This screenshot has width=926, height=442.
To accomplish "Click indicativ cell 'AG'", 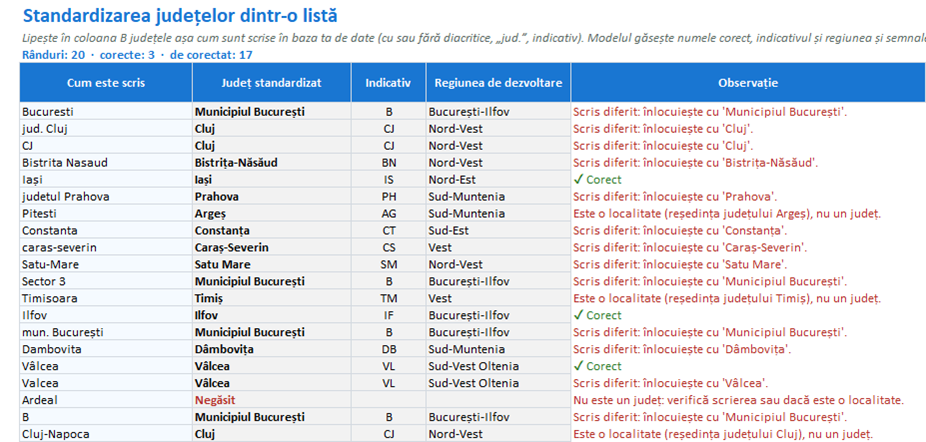I will coord(388,213).
